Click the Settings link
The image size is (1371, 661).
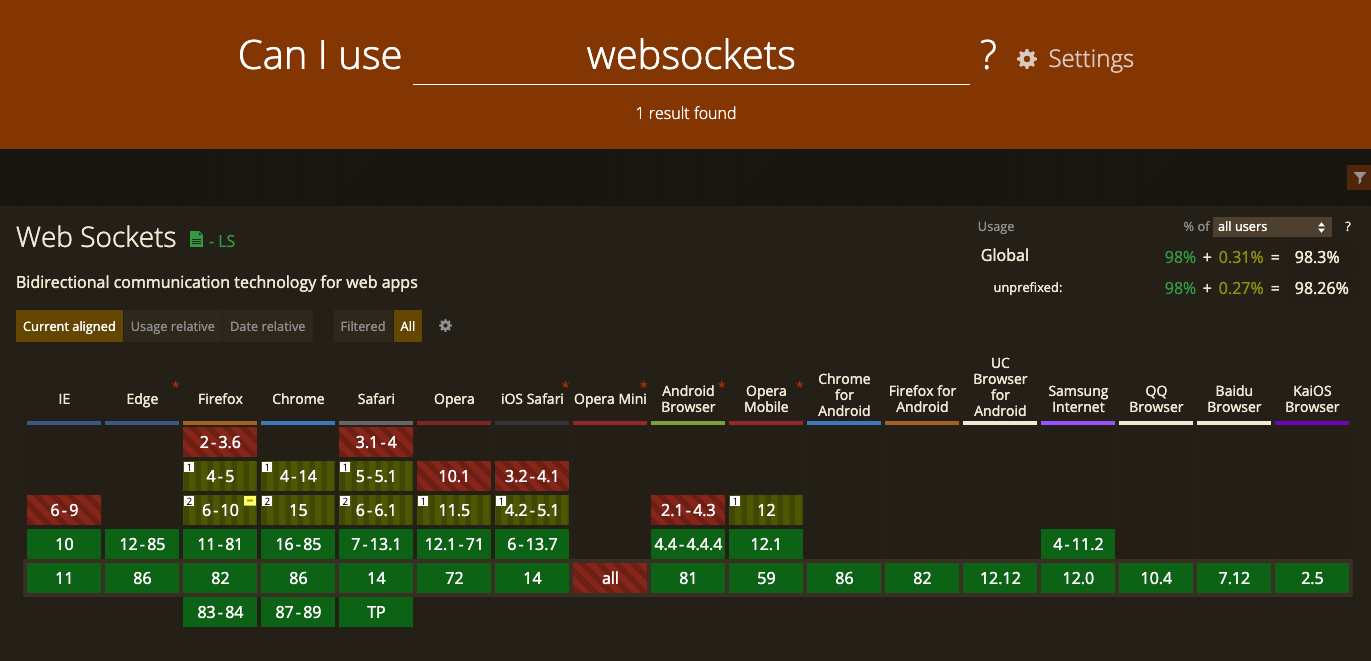[x=1091, y=59]
